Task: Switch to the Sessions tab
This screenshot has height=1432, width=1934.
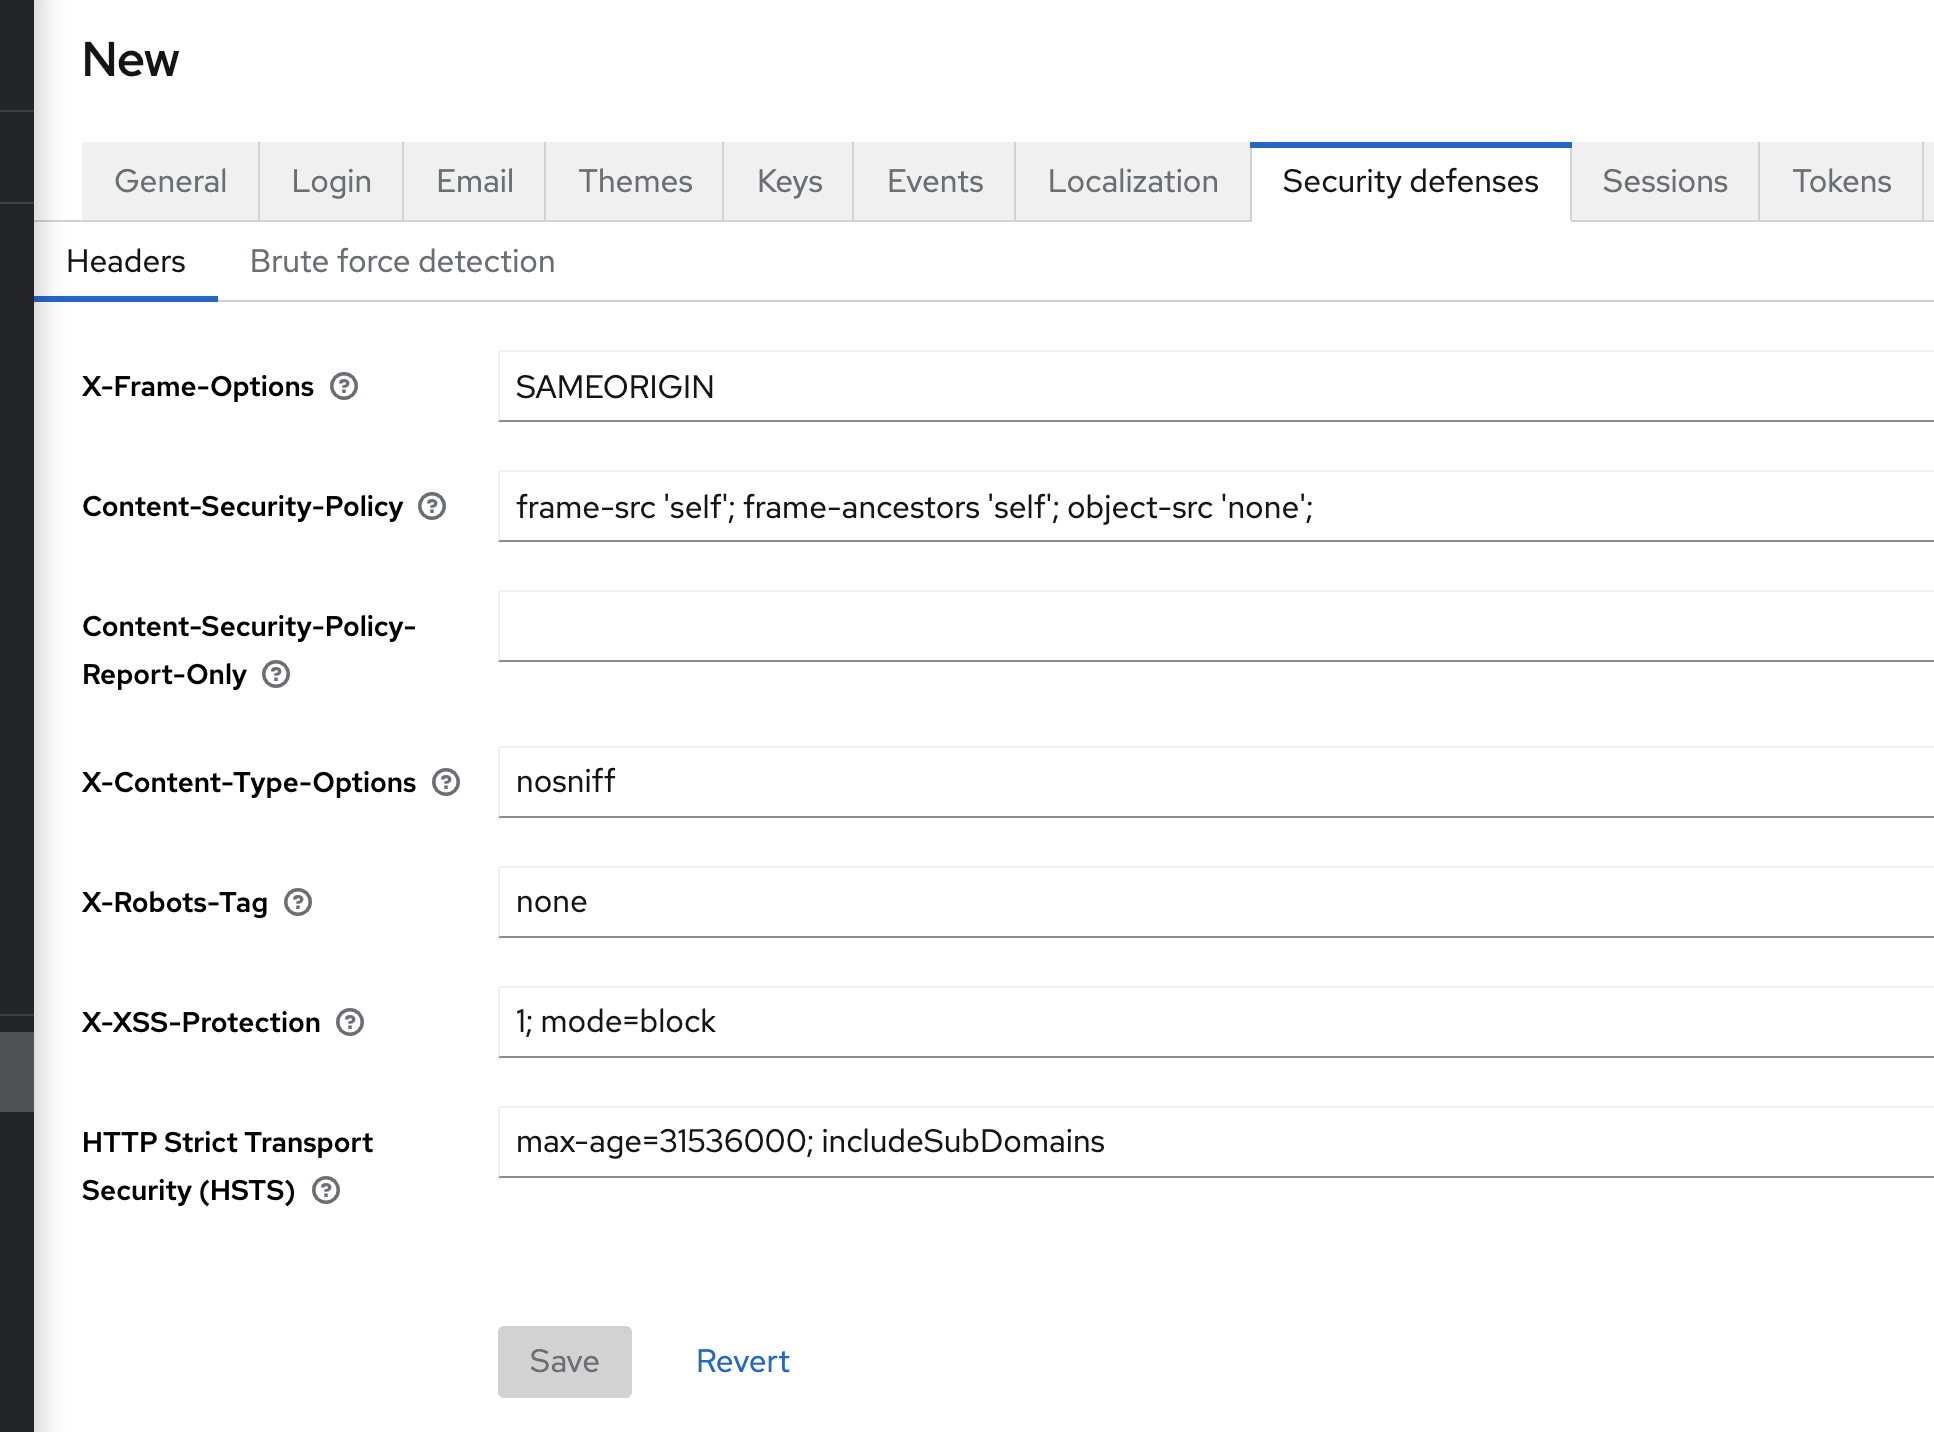Action: (1664, 181)
